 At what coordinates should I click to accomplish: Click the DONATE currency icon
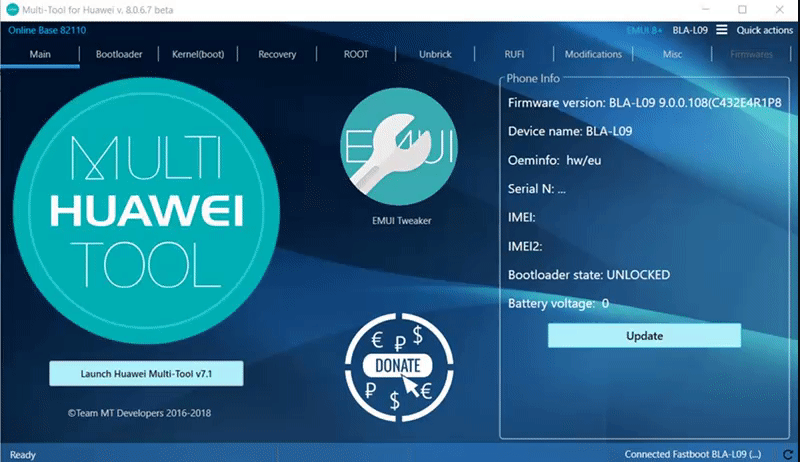[x=398, y=367]
